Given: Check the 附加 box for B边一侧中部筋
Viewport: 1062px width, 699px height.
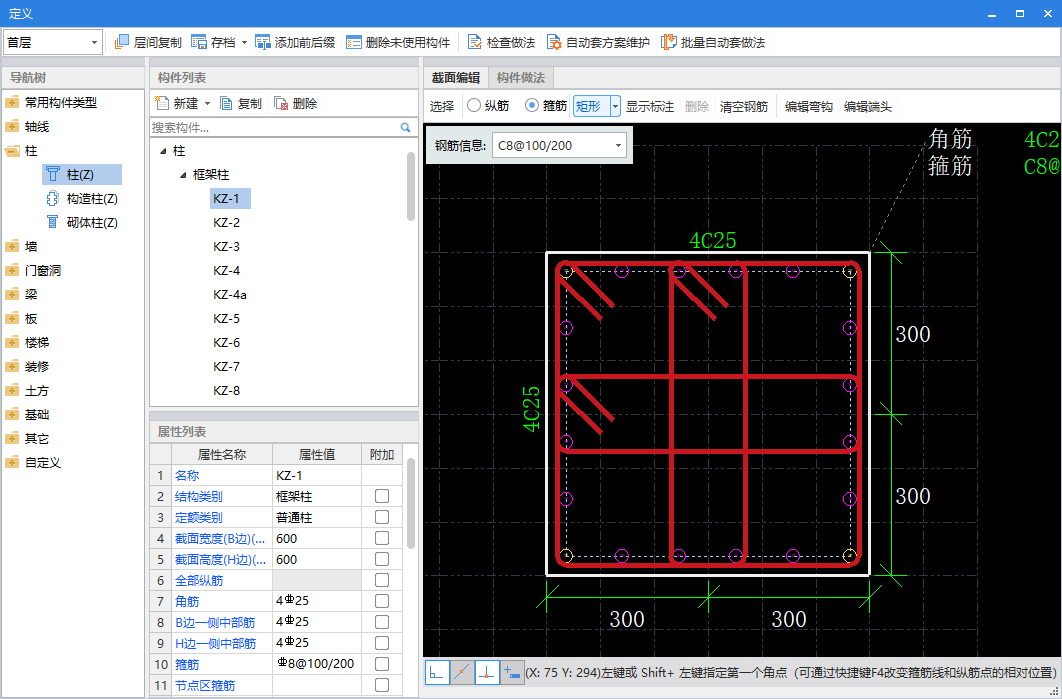Looking at the screenshot, I should pyautogui.click(x=382, y=622).
